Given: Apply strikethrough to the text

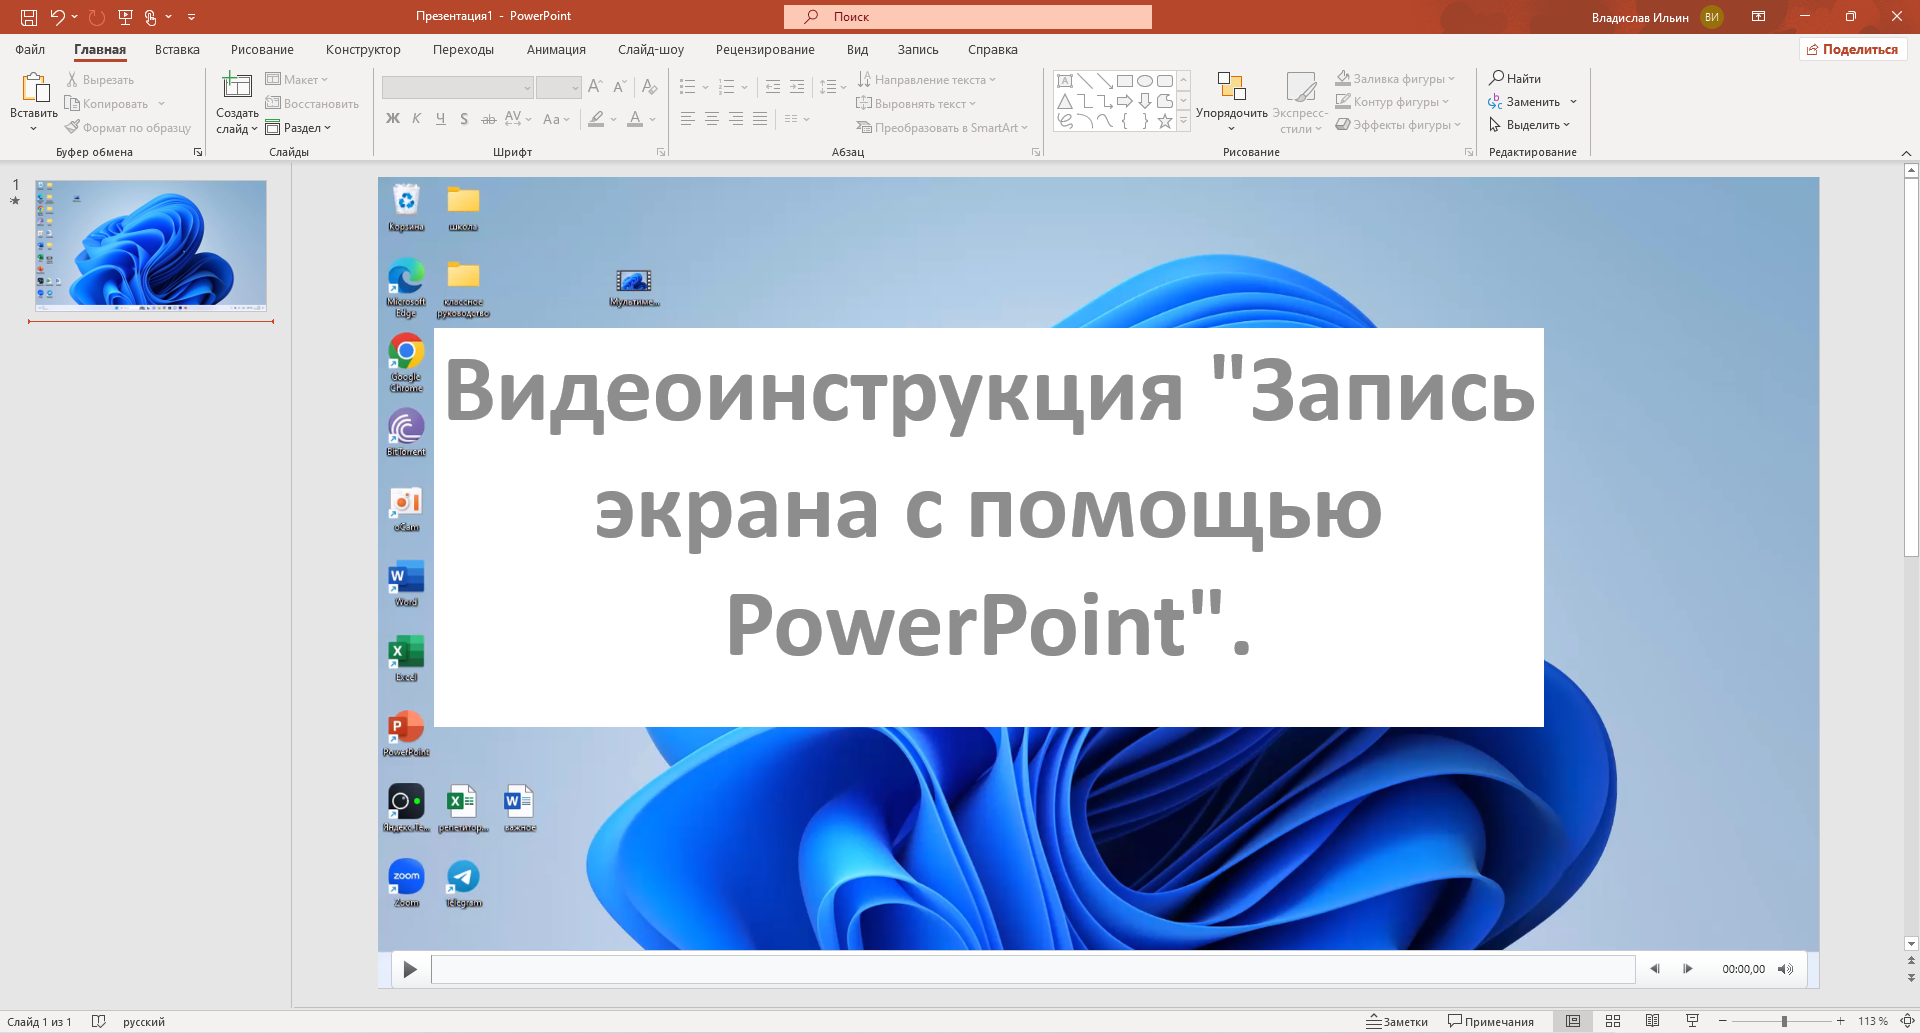Looking at the screenshot, I should 488,118.
